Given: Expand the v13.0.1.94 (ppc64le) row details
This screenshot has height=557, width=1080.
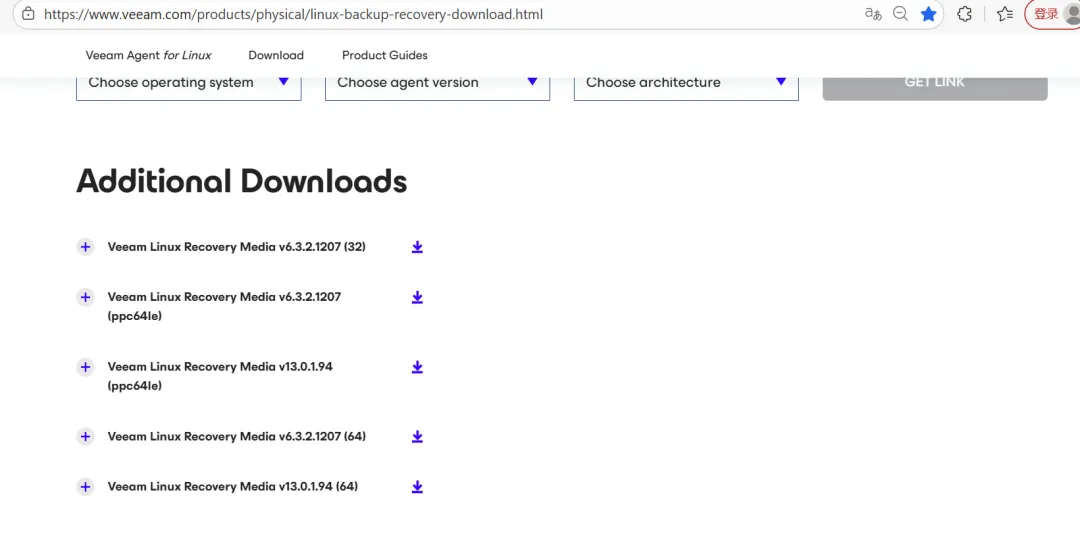Looking at the screenshot, I should [85, 367].
